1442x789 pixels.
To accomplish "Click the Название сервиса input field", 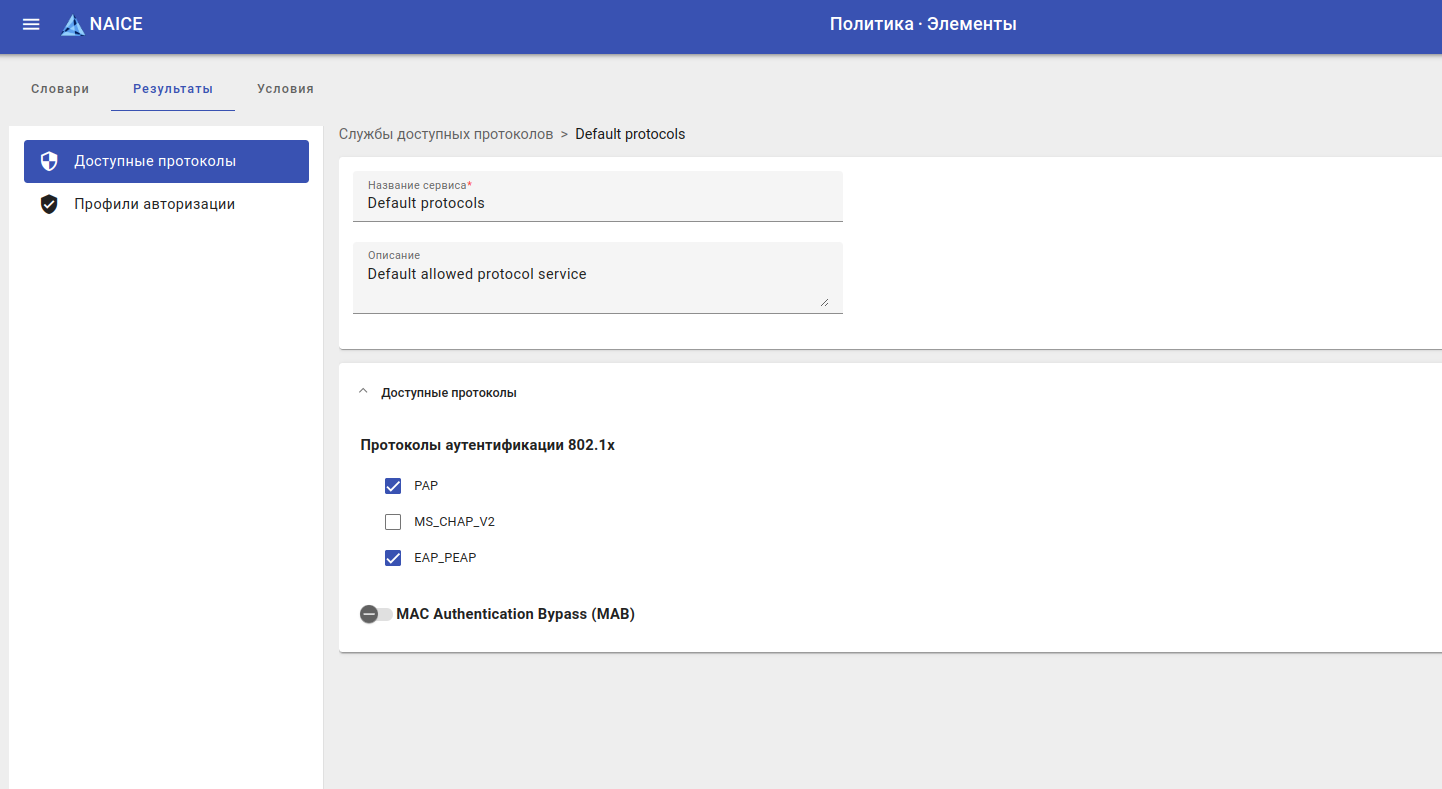I will click(x=597, y=203).
